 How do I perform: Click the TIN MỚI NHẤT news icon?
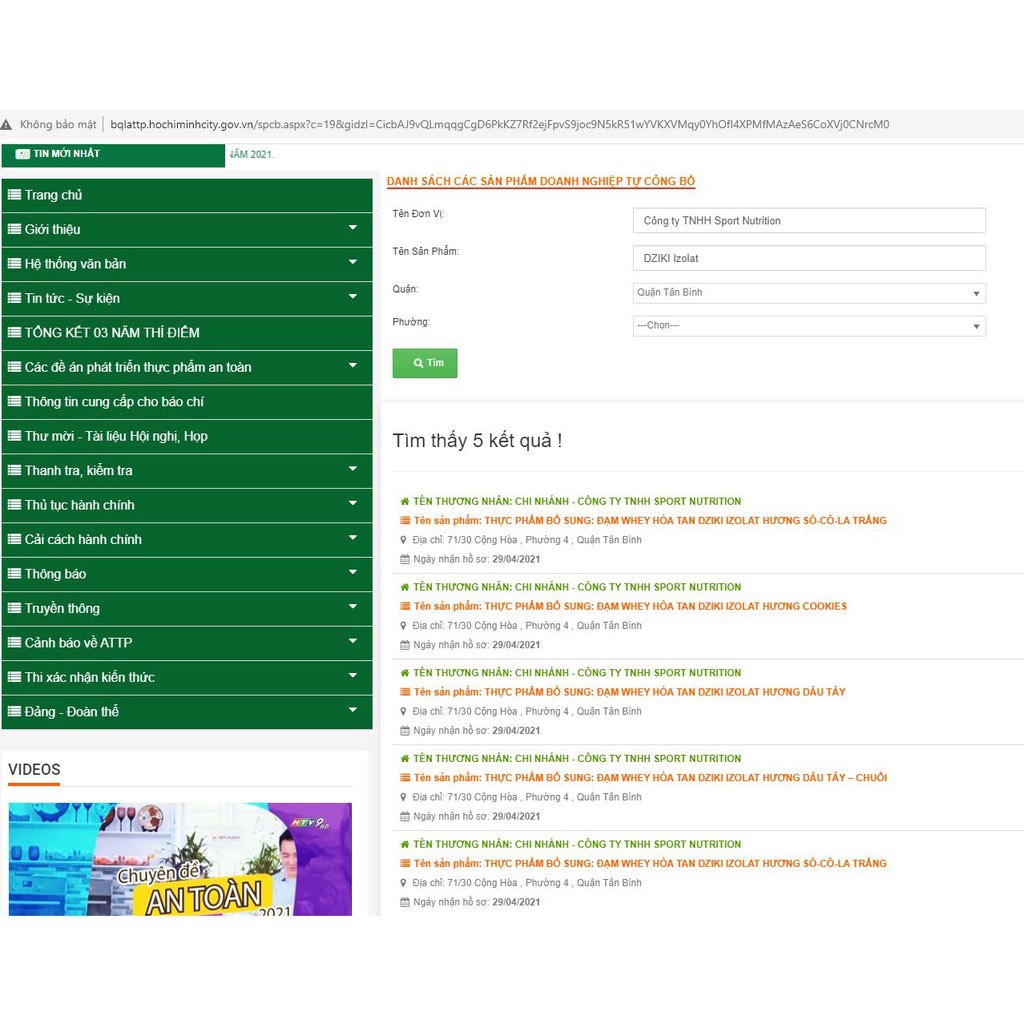[x=22, y=154]
